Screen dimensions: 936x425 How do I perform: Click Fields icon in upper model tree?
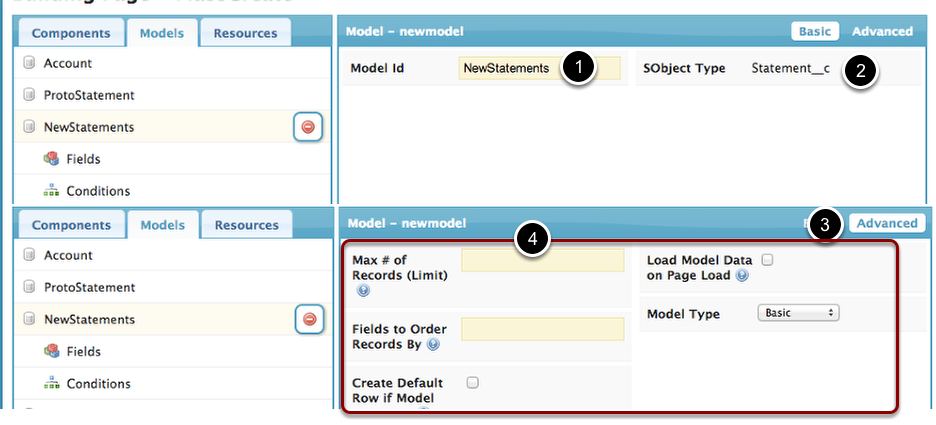pos(51,159)
